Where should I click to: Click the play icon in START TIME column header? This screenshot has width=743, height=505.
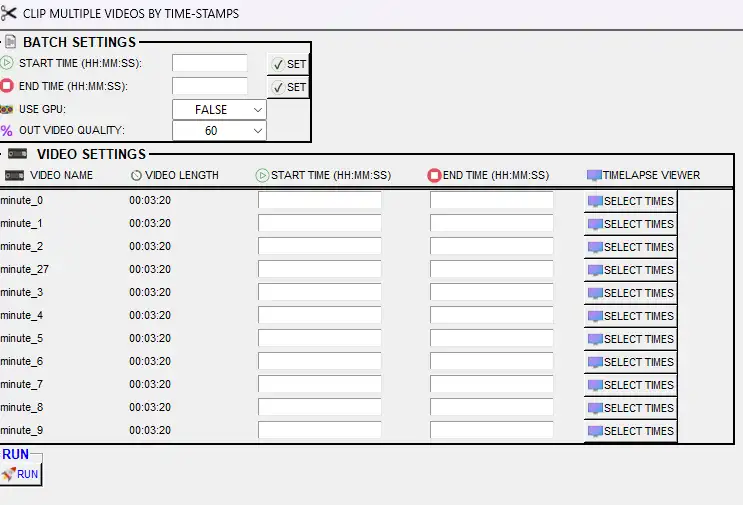tap(262, 175)
